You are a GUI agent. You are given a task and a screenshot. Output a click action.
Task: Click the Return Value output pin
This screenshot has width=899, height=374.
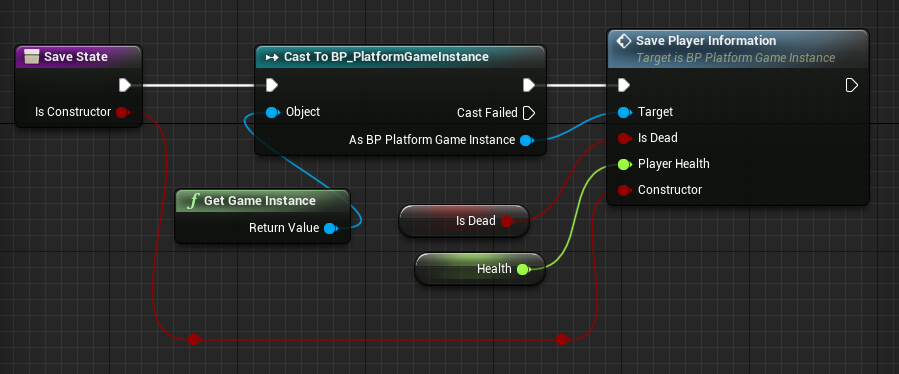coord(330,228)
